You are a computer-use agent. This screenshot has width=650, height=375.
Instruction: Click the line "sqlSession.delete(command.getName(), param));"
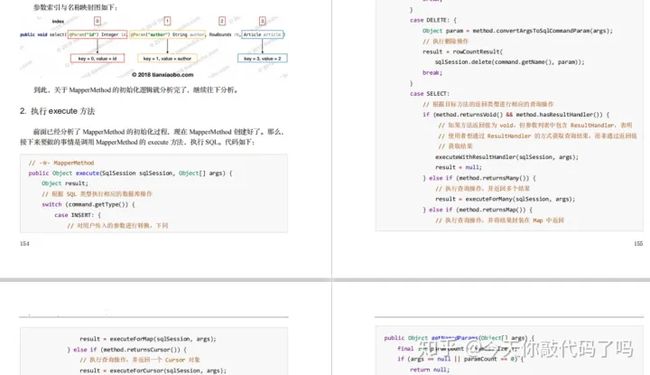(x=509, y=62)
